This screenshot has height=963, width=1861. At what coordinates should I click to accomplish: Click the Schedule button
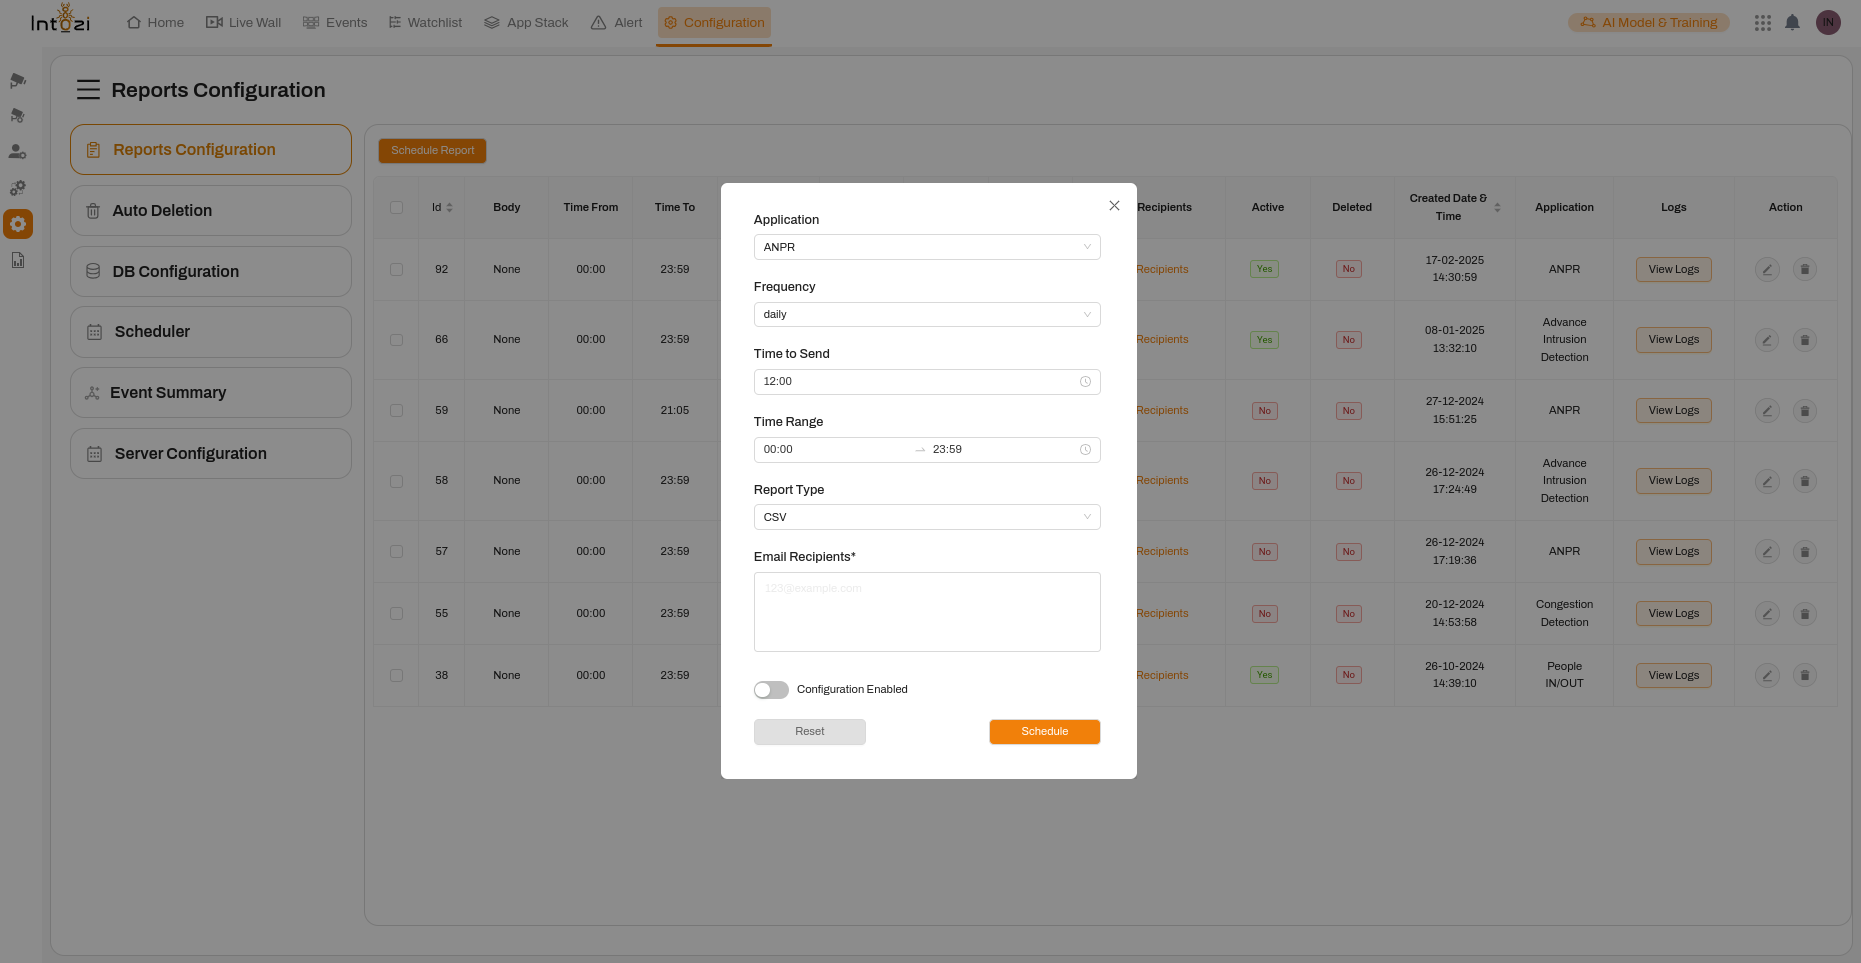1044,731
